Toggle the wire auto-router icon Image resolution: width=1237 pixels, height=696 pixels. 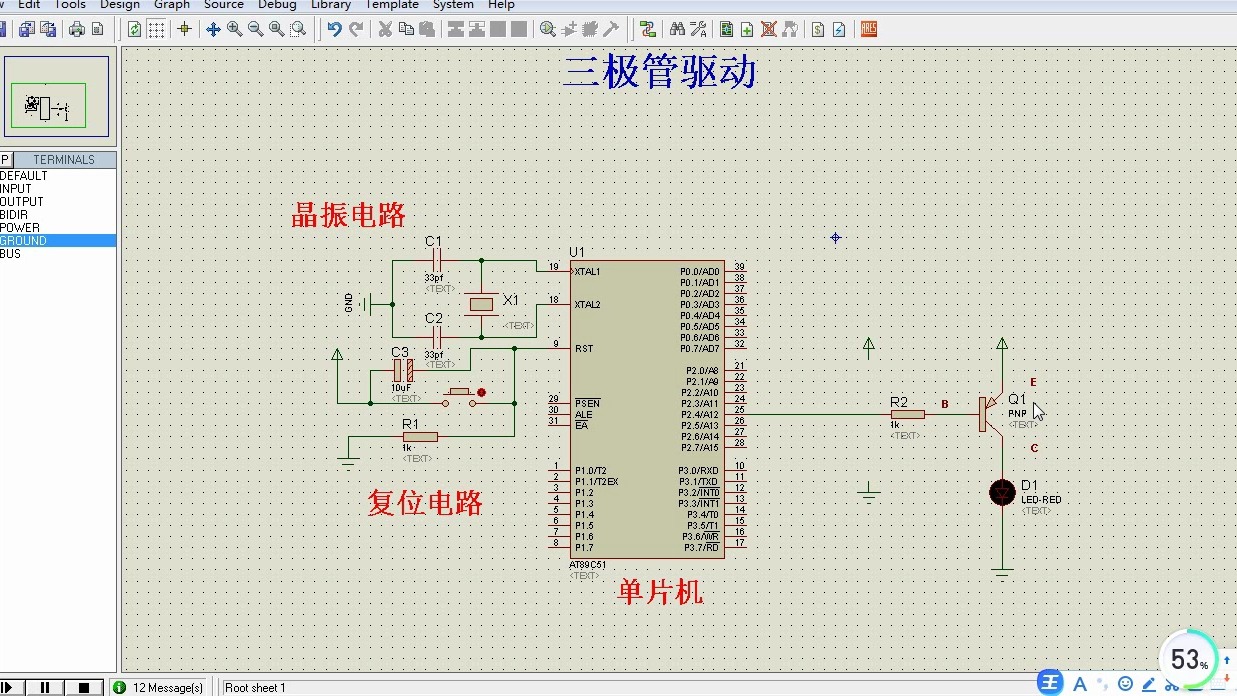tap(648, 29)
